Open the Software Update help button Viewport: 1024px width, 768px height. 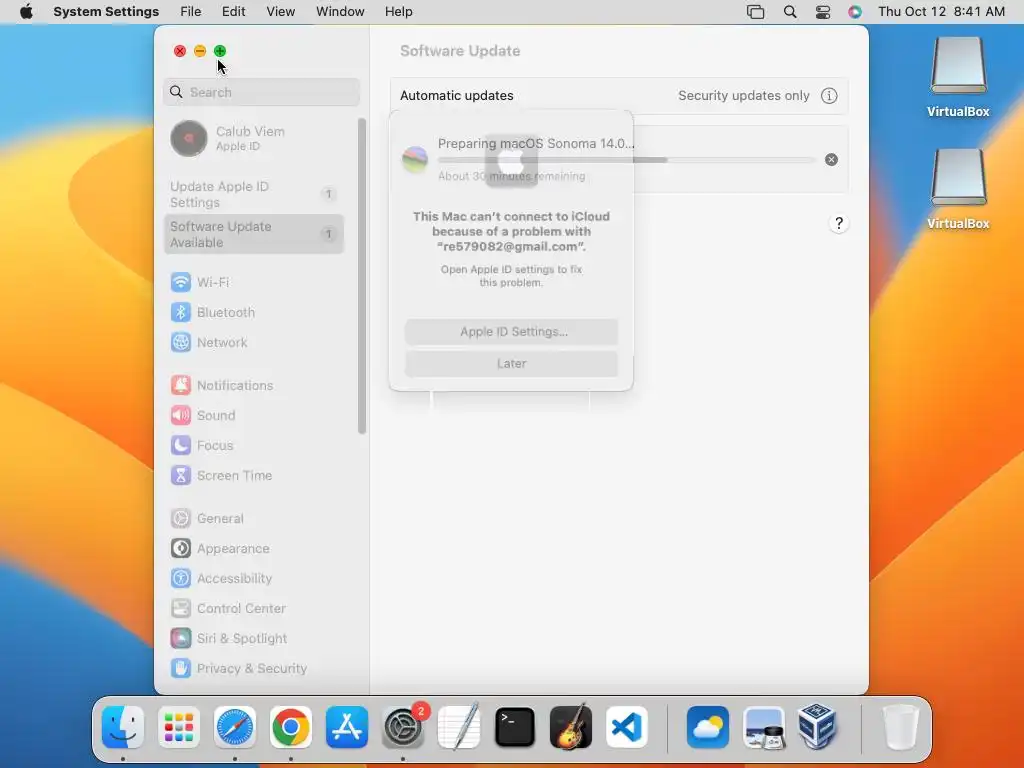click(x=839, y=223)
